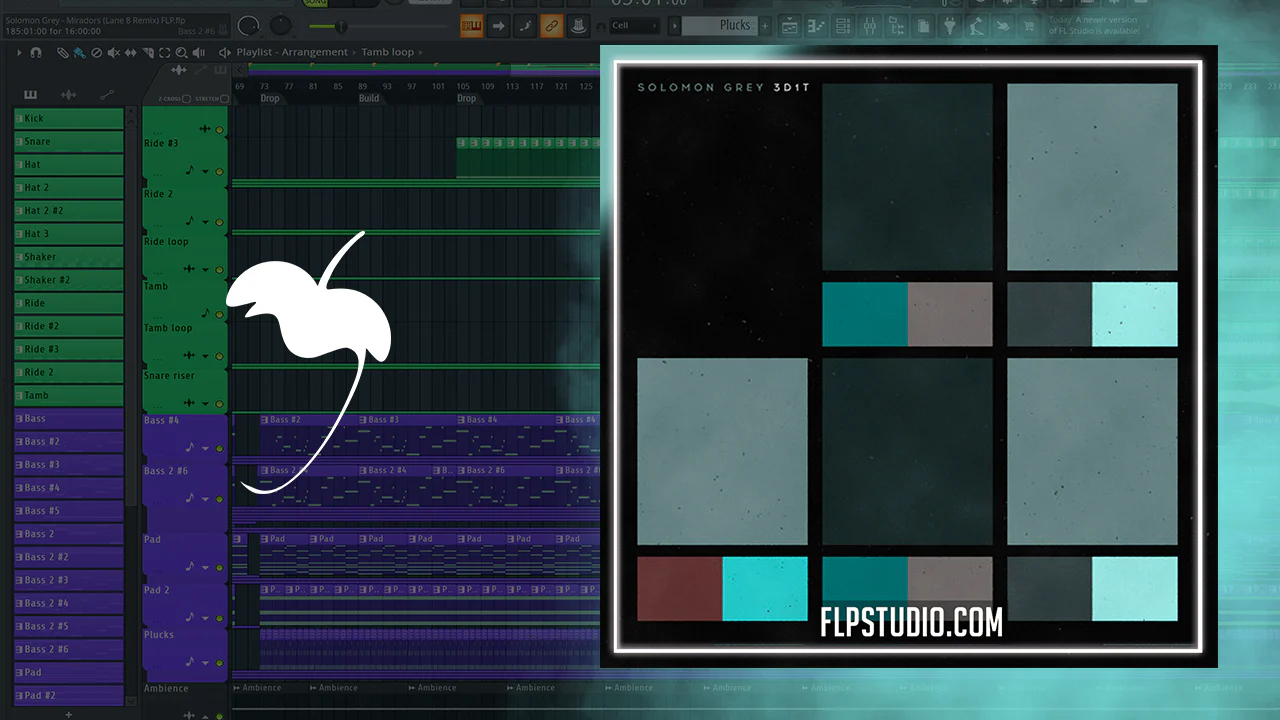Click the Tamb loop breadcrumb
Image resolution: width=1280 pixels, height=720 pixels.
pyautogui.click(x=387, y=52)
